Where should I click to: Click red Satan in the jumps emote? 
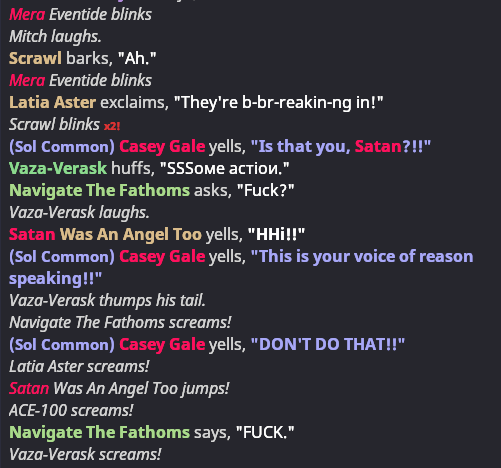click(x=29, y=389)
